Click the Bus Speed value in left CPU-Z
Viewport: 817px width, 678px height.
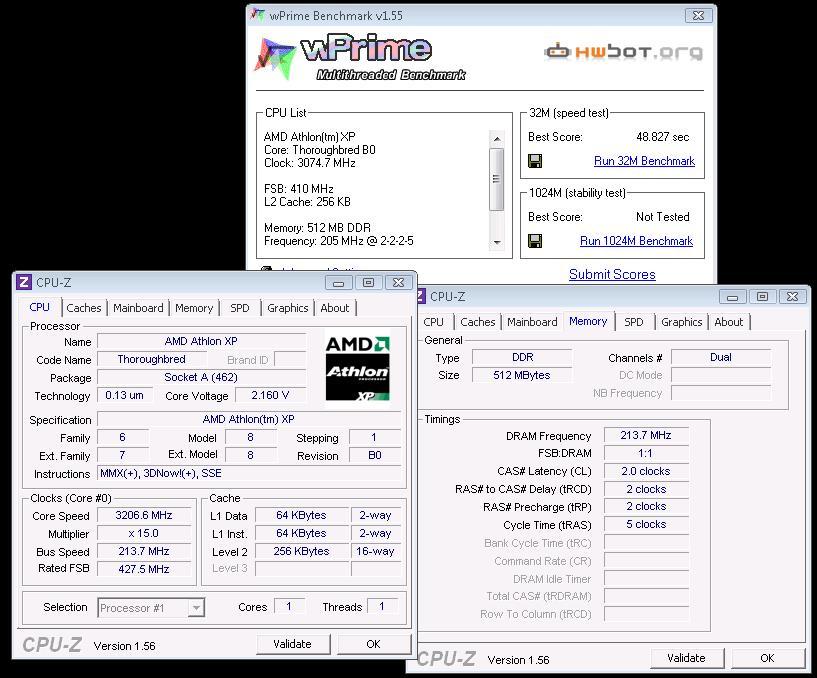144,551
